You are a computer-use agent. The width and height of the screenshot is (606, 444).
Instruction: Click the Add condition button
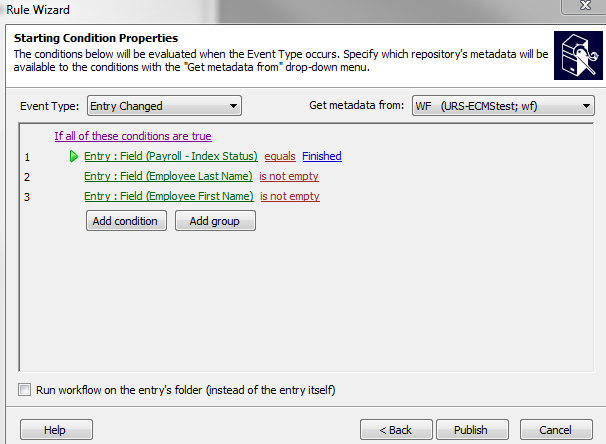pos(126,221)
